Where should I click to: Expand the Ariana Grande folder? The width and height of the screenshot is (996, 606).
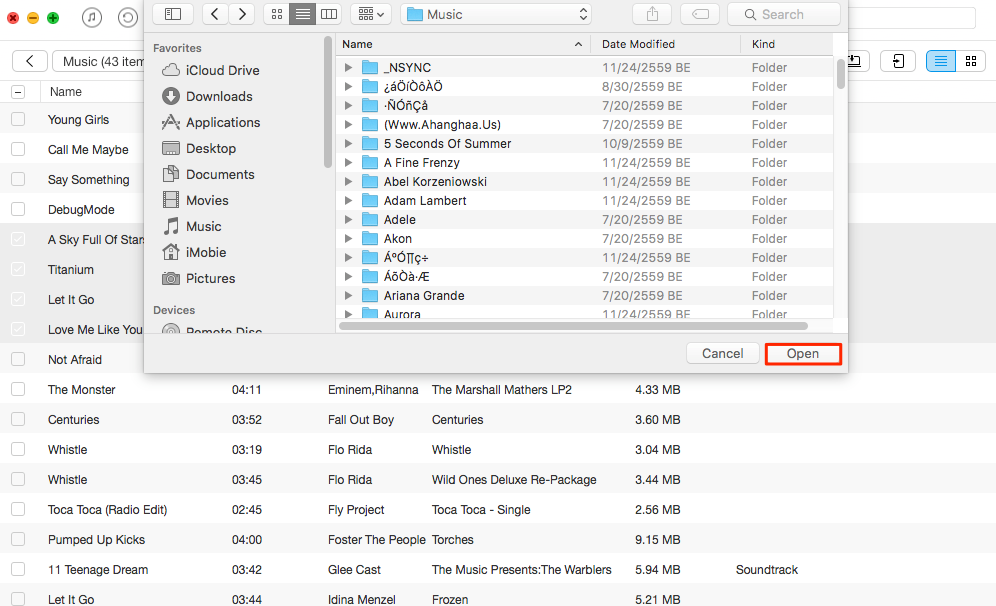[348, 296]
